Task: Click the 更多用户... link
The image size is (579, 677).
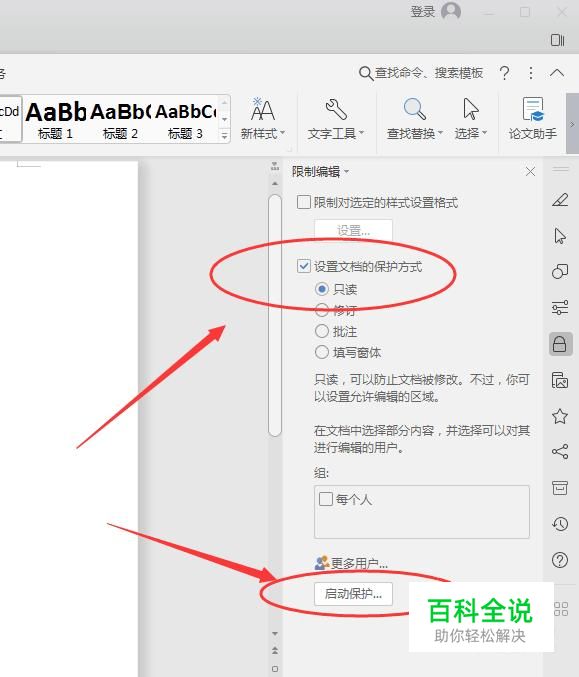Action: [x=359, y=563]
